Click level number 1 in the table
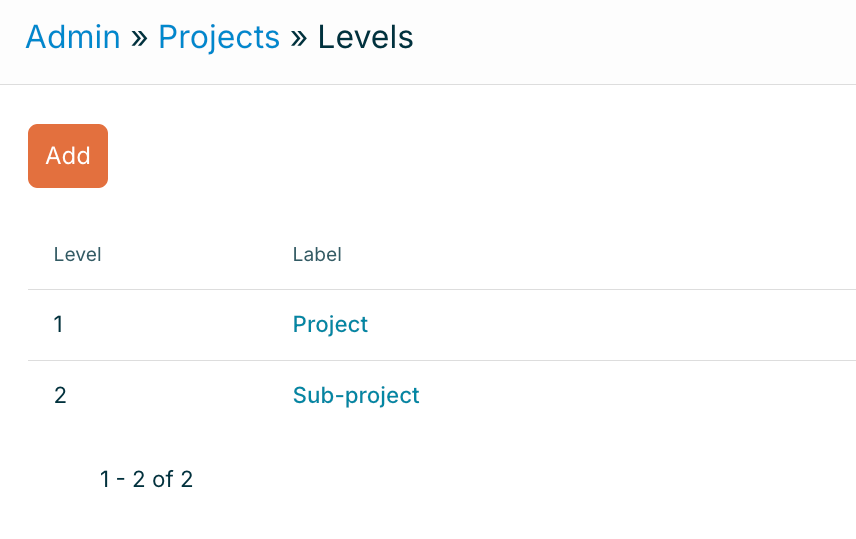This screenshot has width=856, height=539. coord(59,325)
